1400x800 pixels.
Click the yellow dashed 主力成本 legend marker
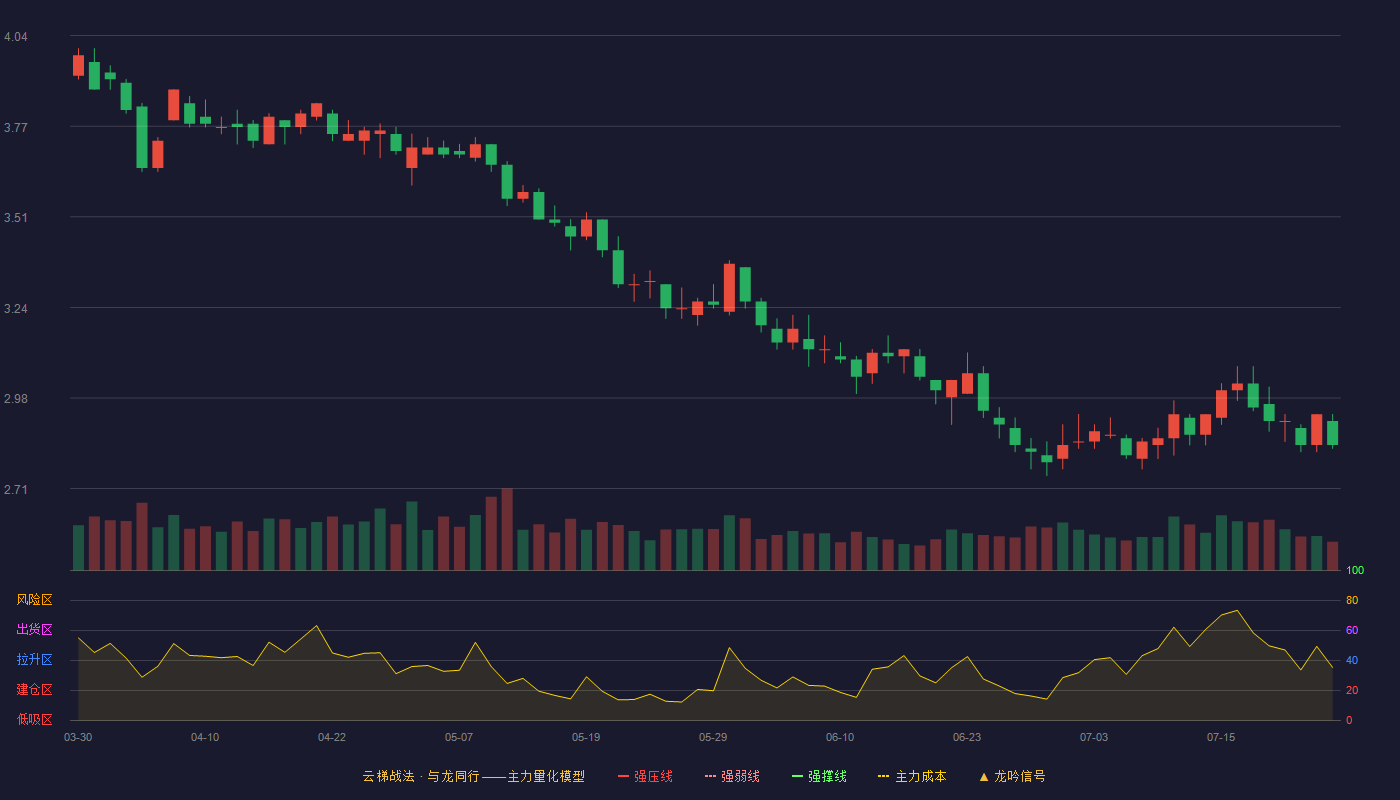884,776
